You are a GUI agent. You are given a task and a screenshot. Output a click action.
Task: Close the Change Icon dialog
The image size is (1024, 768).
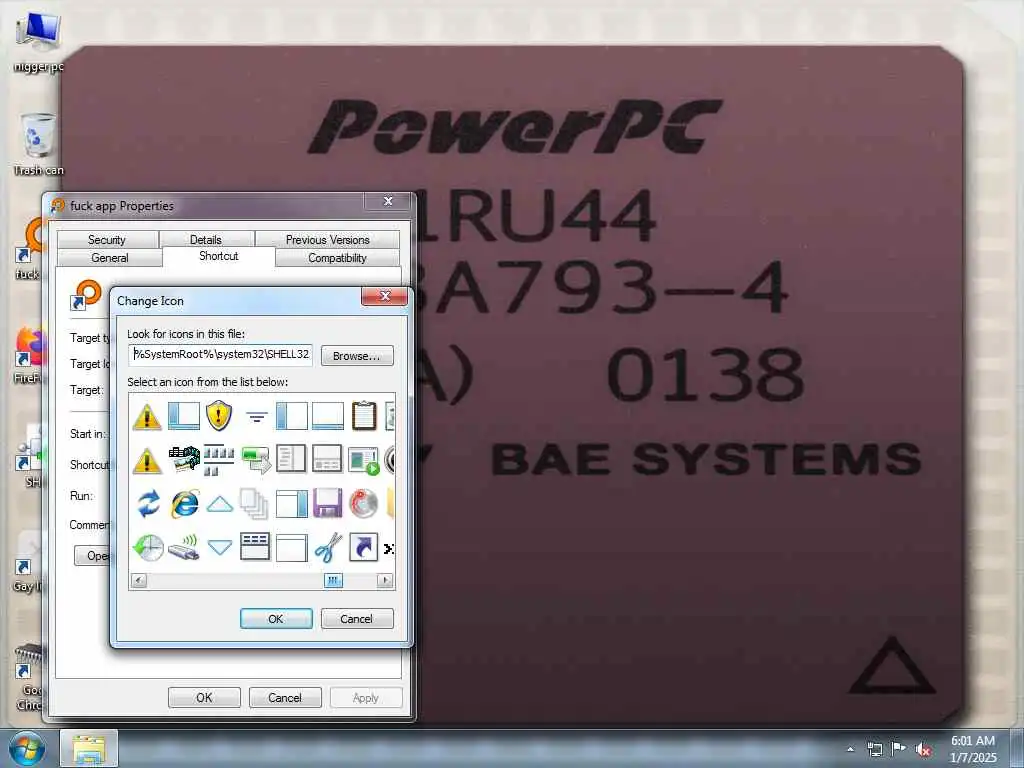(x=385, y=296)
